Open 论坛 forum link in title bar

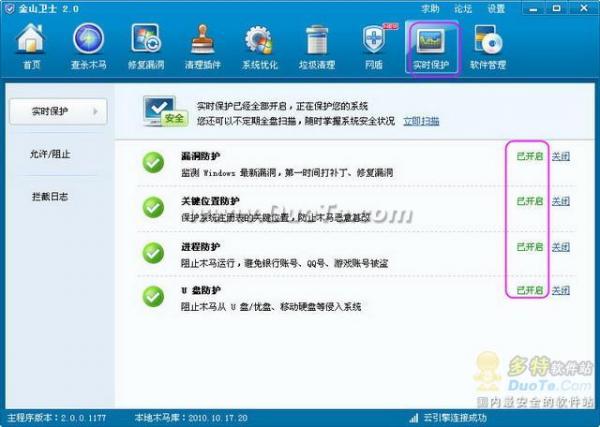(463, 9)
